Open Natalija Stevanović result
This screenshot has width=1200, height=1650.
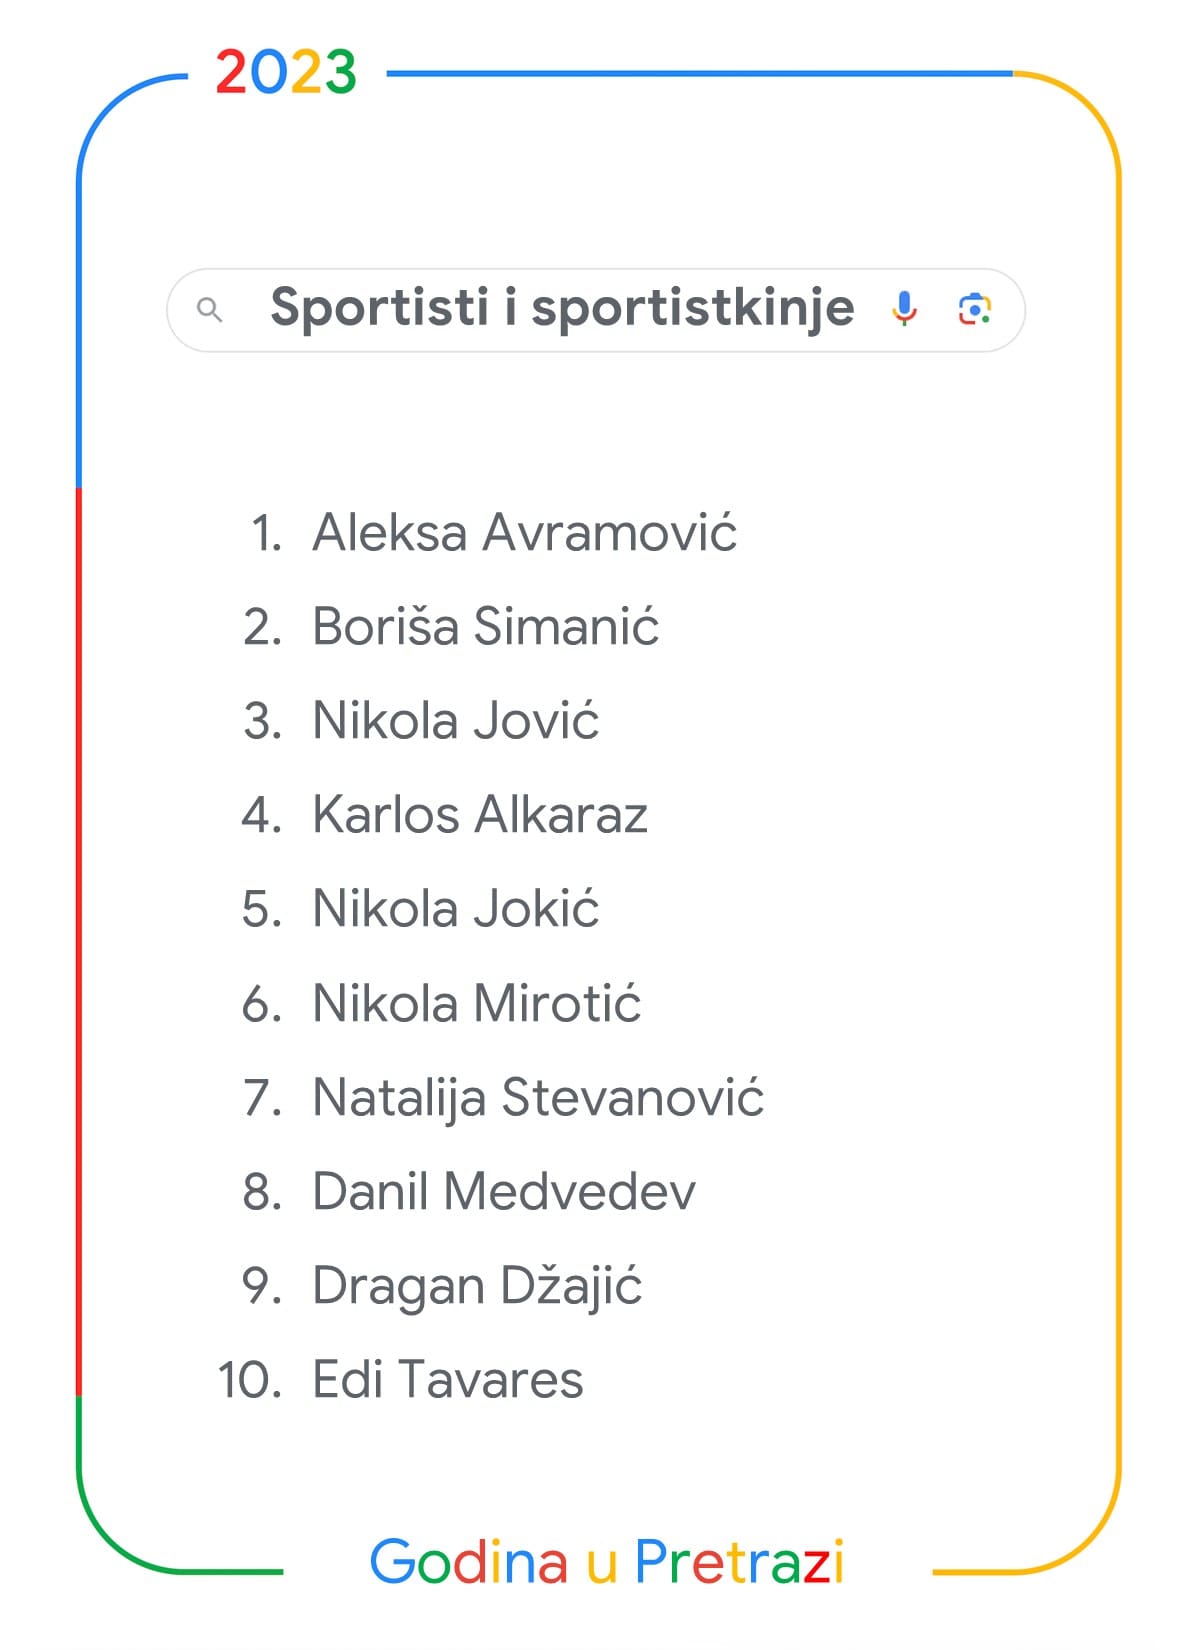click(x=538, y=1097)
